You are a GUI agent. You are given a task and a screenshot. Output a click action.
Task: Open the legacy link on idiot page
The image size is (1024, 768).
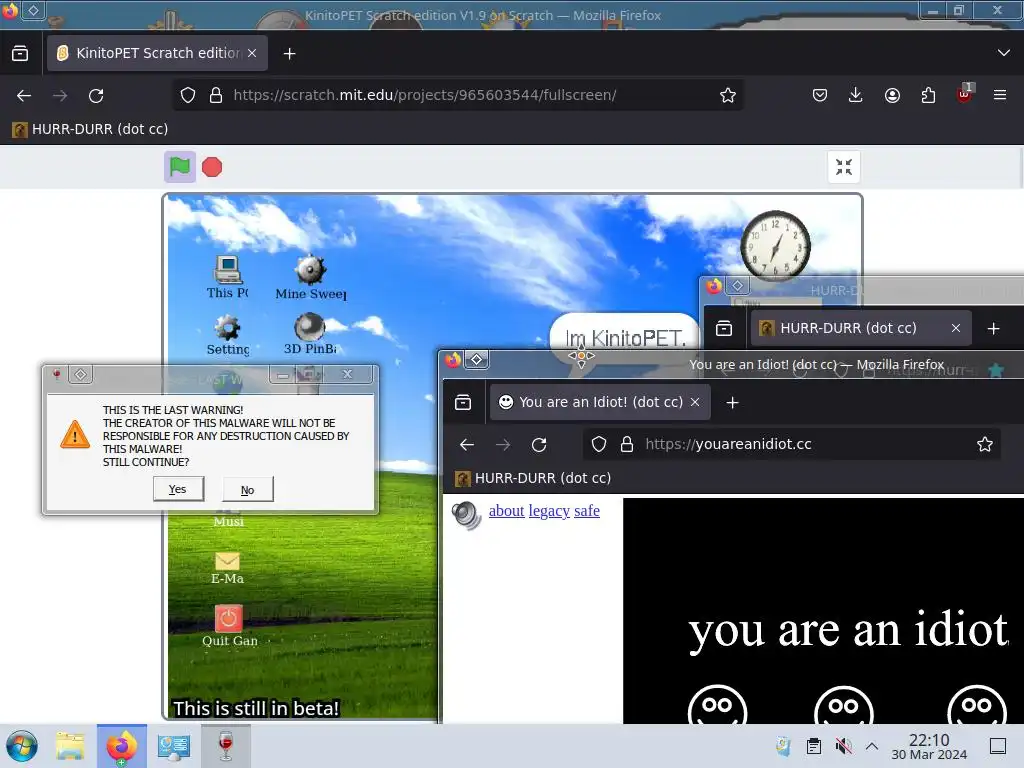tap(549, 511)
